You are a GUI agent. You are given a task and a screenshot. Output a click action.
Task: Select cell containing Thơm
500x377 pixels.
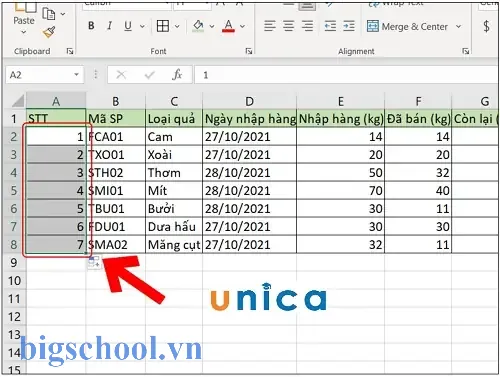pyautogui.click(x=174, y=173)
